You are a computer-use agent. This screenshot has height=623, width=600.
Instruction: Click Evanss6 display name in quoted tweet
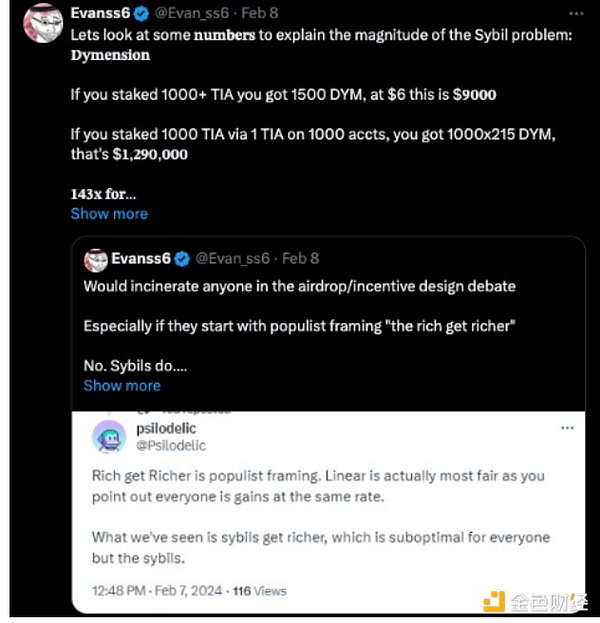pos(140,259)
